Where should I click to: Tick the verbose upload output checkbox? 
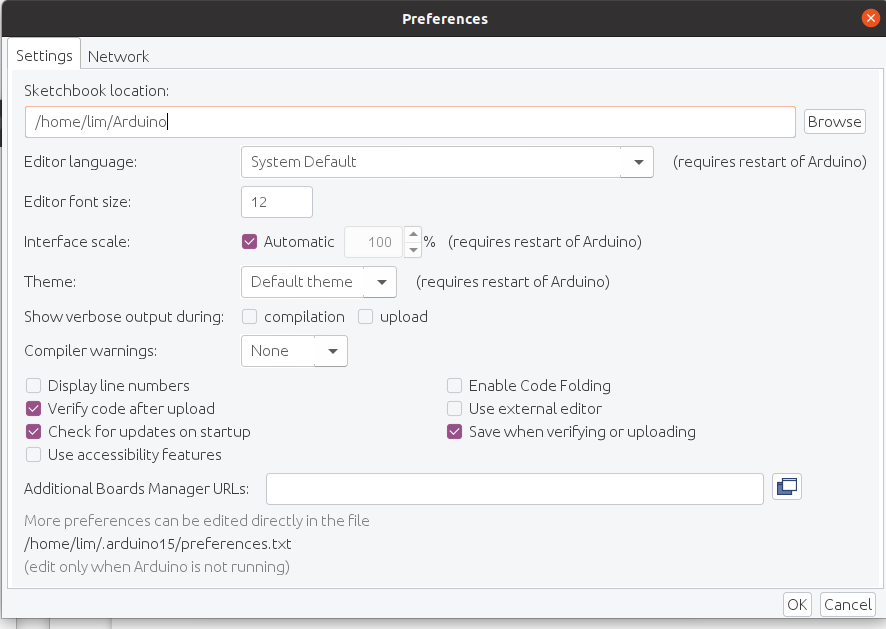point(365,317)
